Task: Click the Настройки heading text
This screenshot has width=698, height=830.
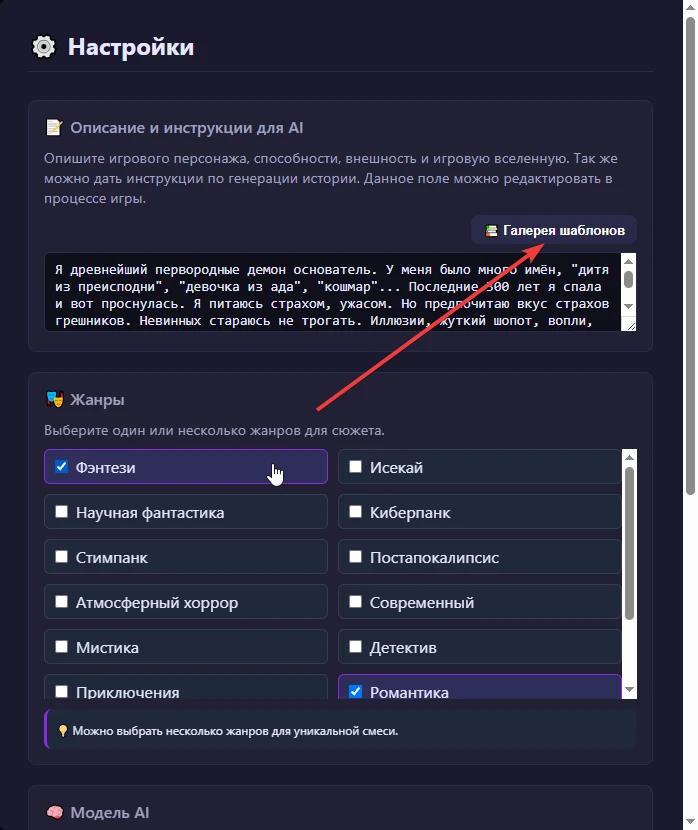Action: point(131,47)
